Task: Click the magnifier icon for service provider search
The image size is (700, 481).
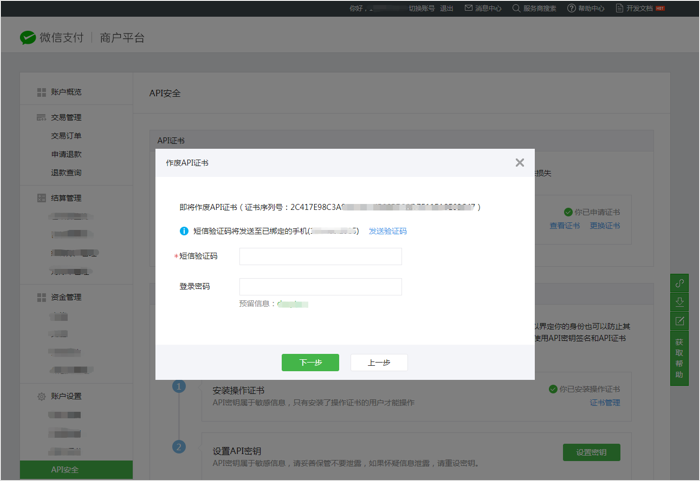Action: [516, 8]
